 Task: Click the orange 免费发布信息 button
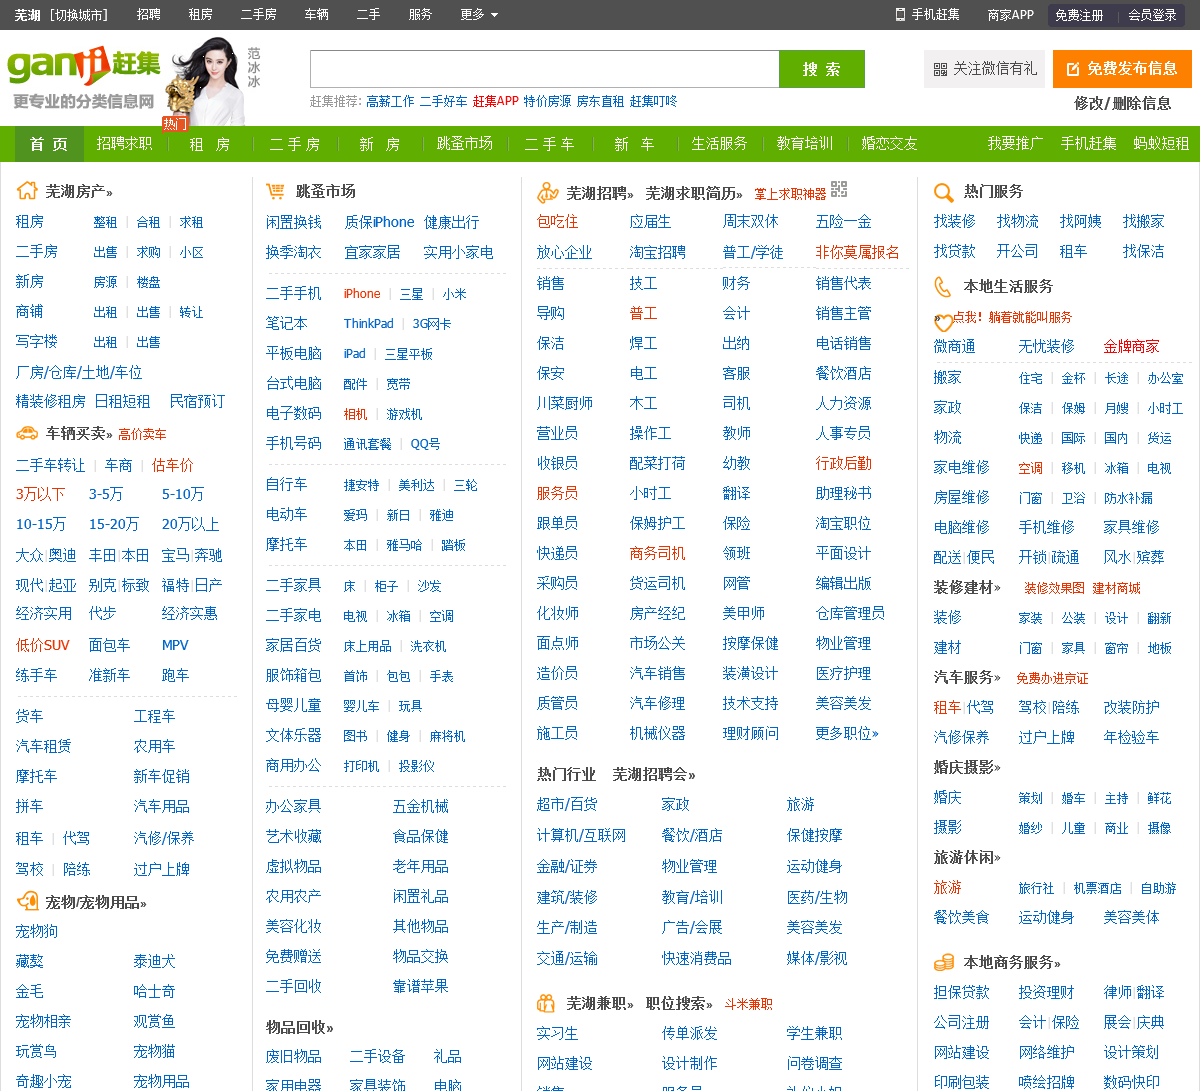point(1122,69)
